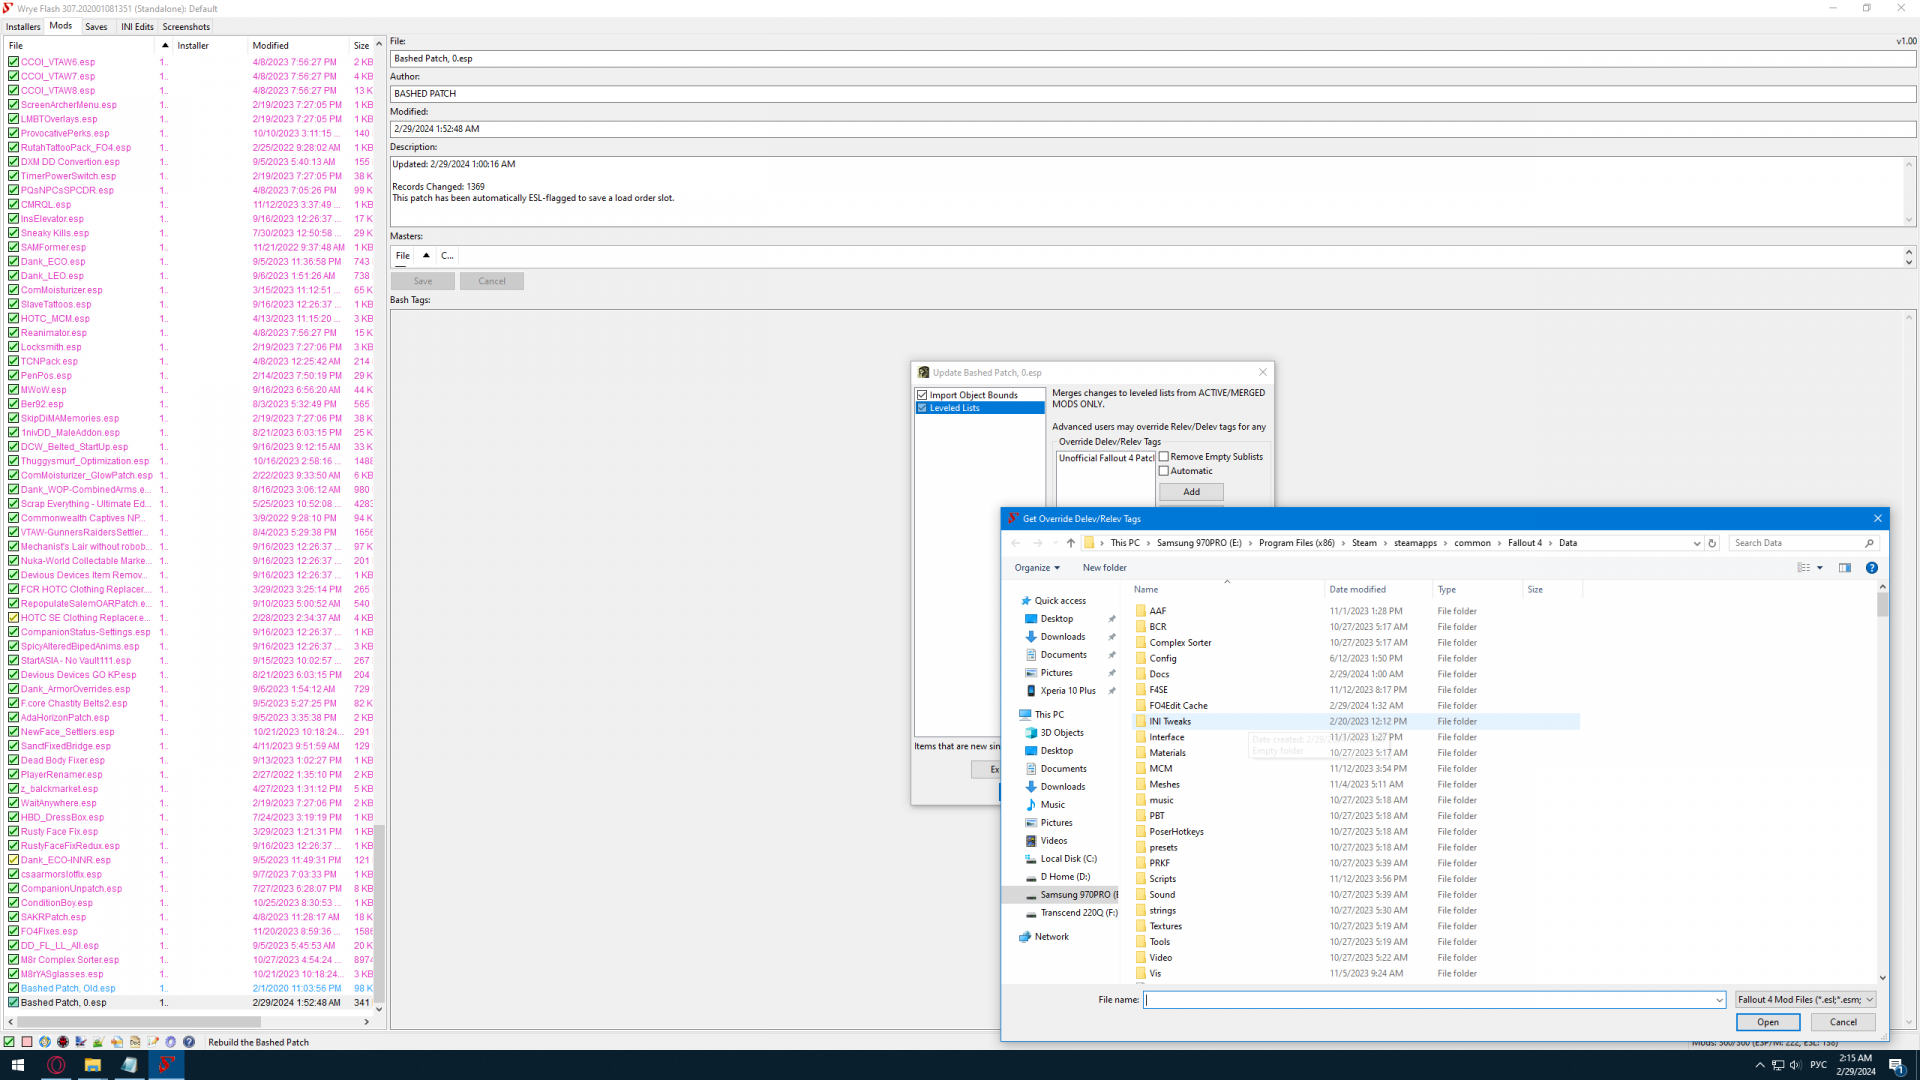The width and height of the screenshot is (1920, 1080).
Task: Click the Open button in file dialog
Action: point(1767,1022)
